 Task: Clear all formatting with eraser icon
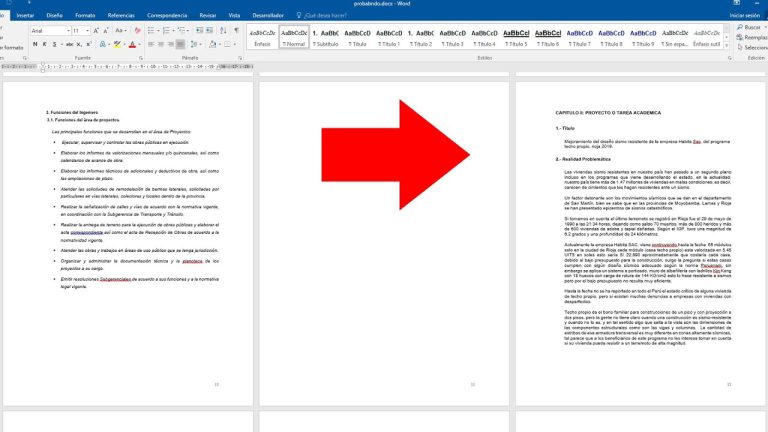tap(137, 31)
